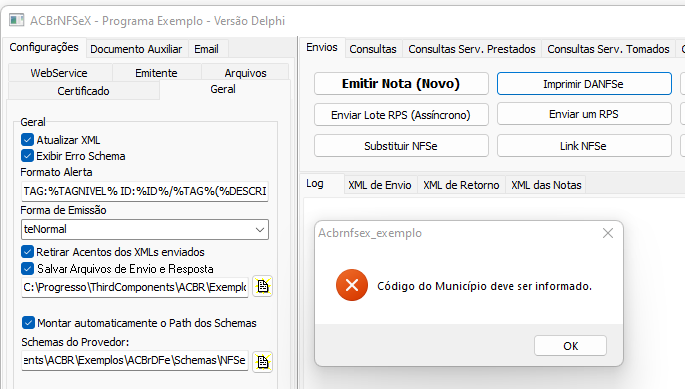
Task: Select the Arquivos tab
Action: pos(246,73)
